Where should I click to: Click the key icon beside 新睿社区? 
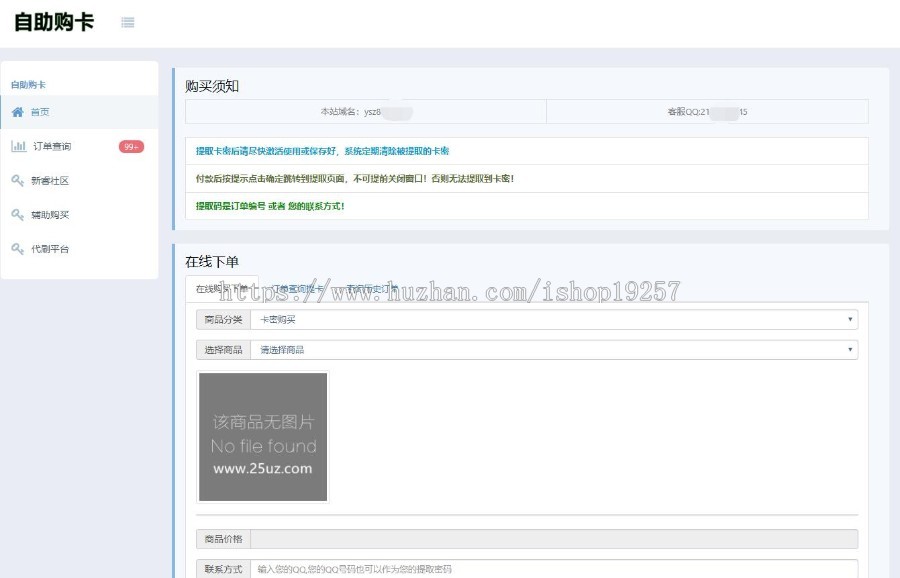coord(18,180)
